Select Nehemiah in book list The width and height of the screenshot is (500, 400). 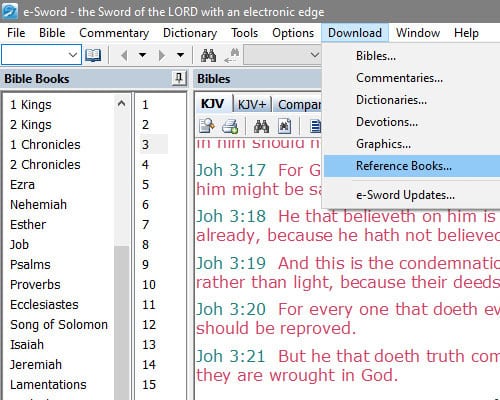(x=38, y=205)
